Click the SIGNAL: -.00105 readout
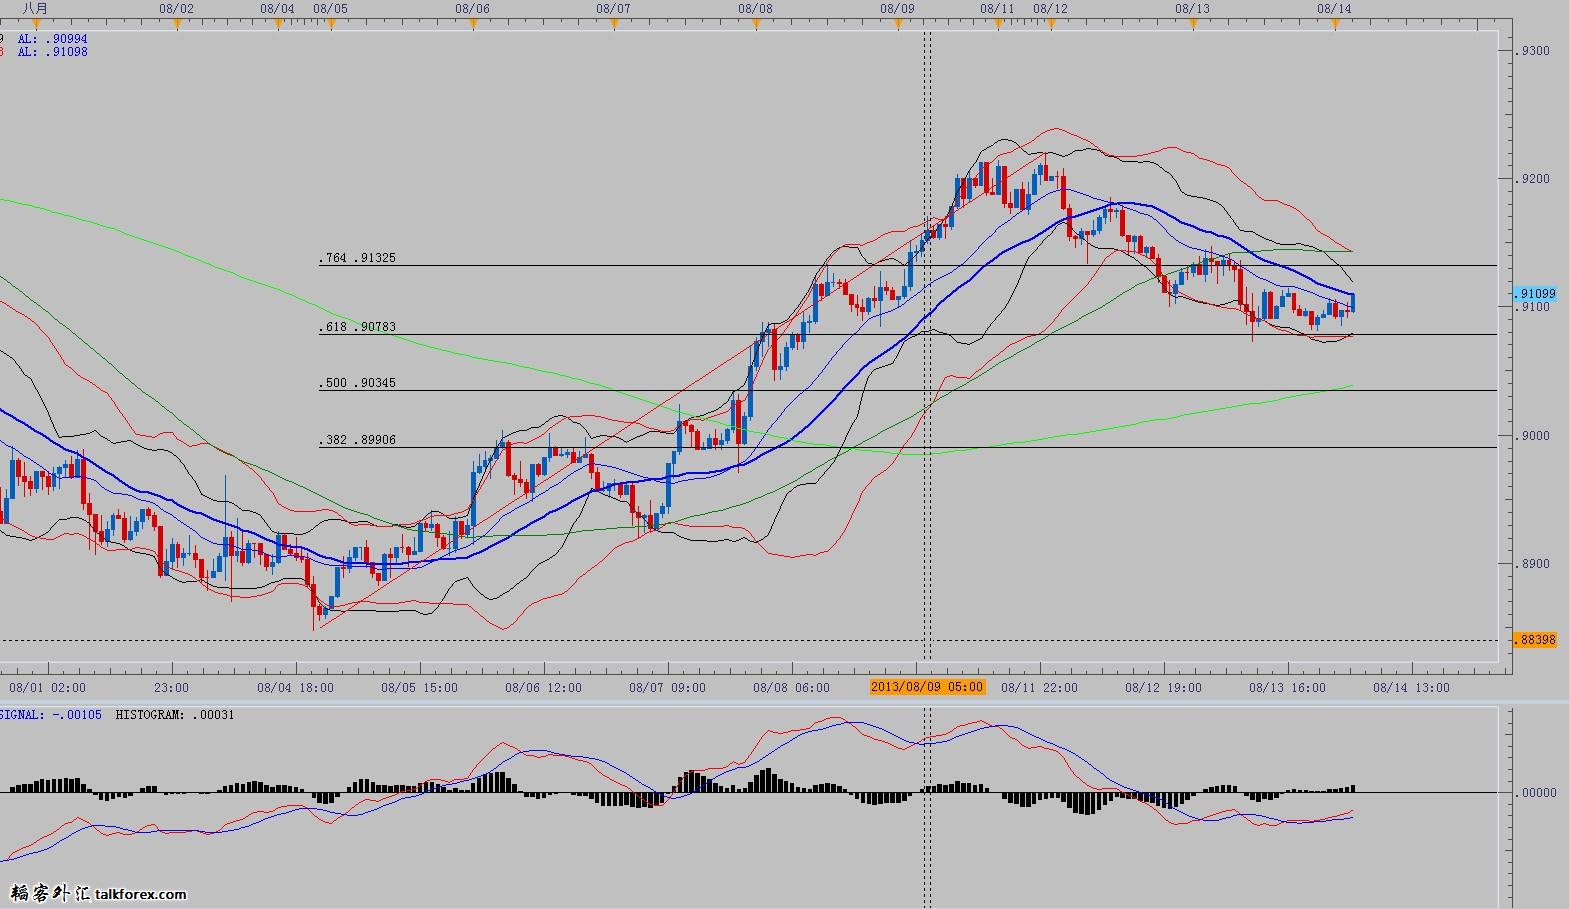The image size is (1569, 909). click(50, 715)
